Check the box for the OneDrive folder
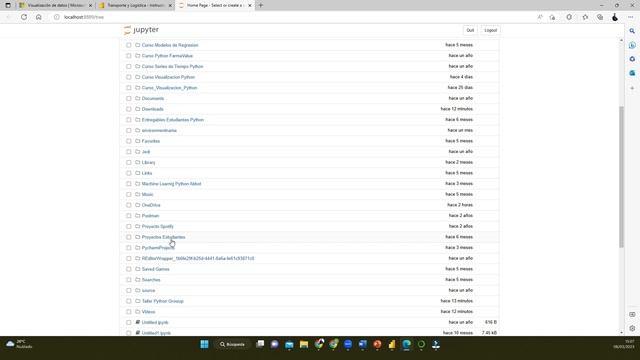Viewport: 640px width, 360px height. click(129, 205)
